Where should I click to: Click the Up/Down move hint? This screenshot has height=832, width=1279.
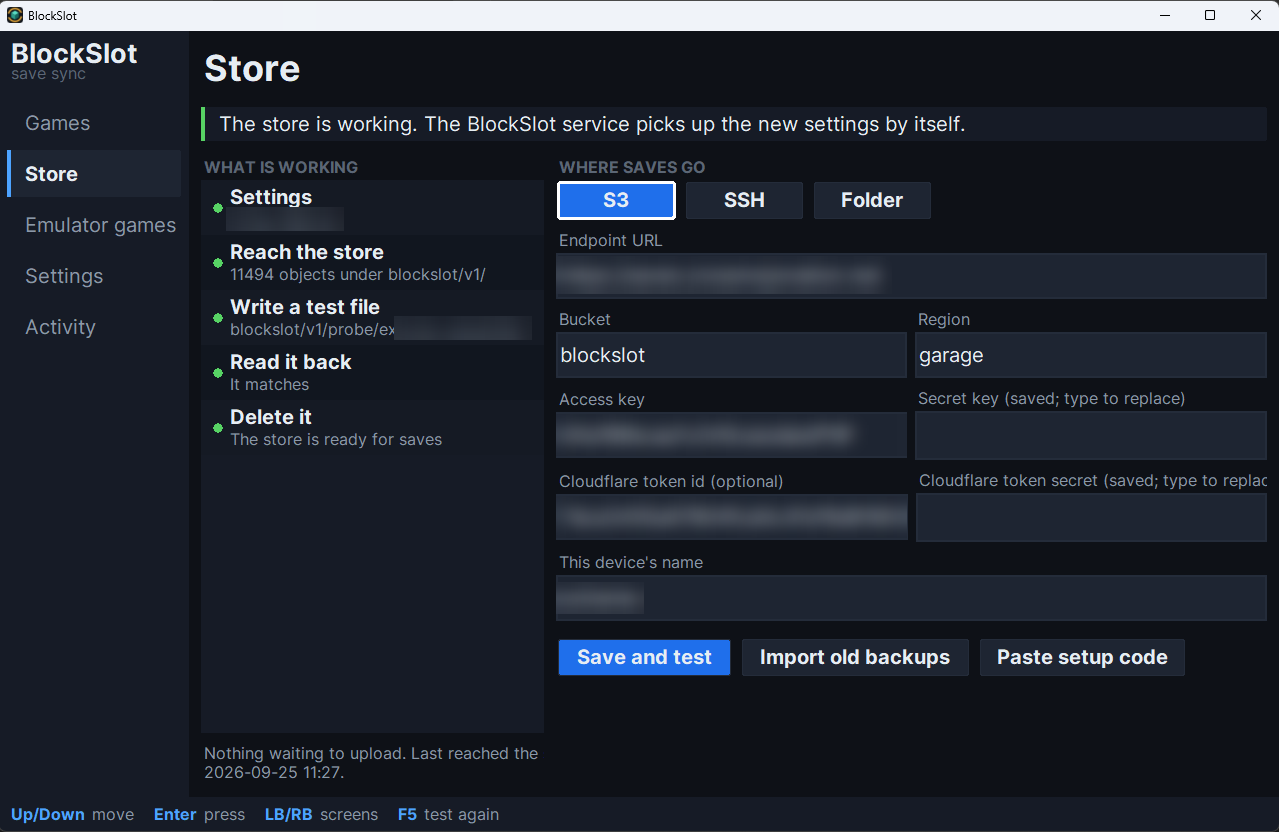click(x=72, y=815)
